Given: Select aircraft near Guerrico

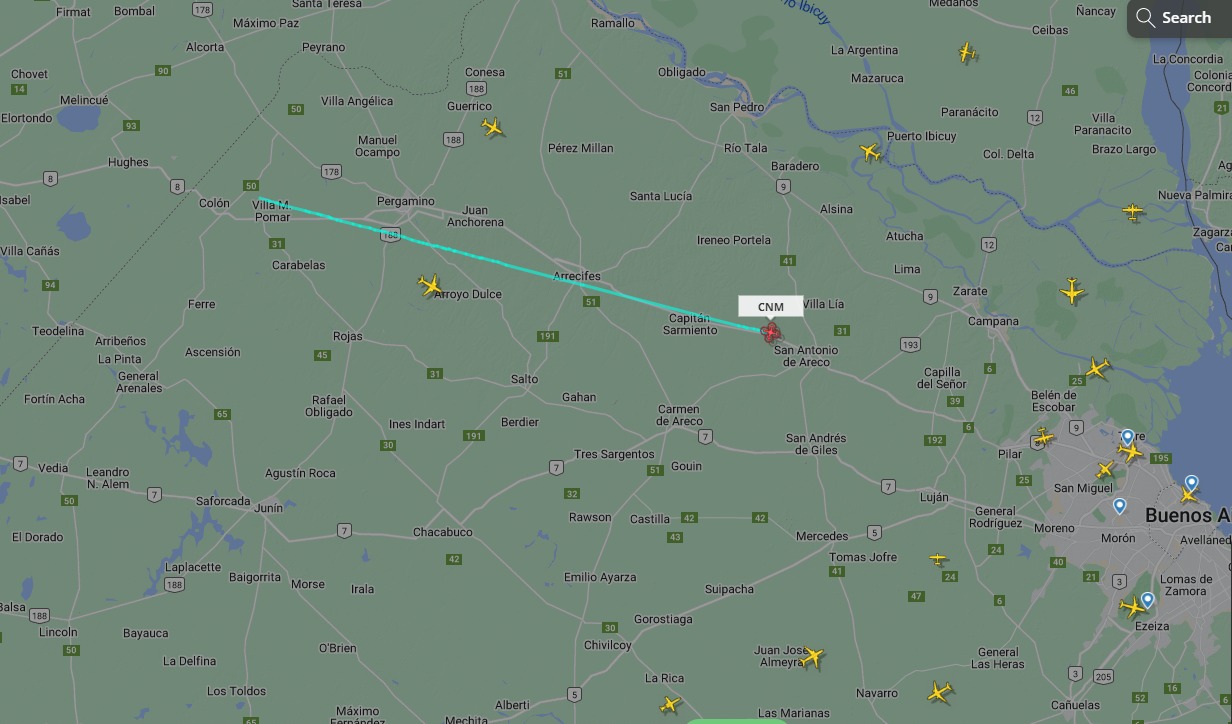Looking at the screenshot, I should [x=492, y=127].
